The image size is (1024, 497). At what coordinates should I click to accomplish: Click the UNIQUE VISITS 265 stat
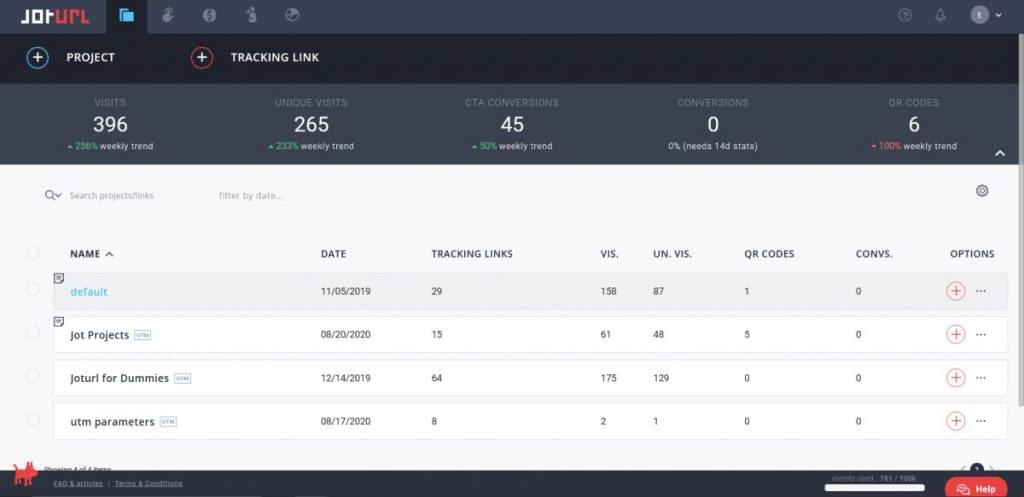[x=312, y=124]
